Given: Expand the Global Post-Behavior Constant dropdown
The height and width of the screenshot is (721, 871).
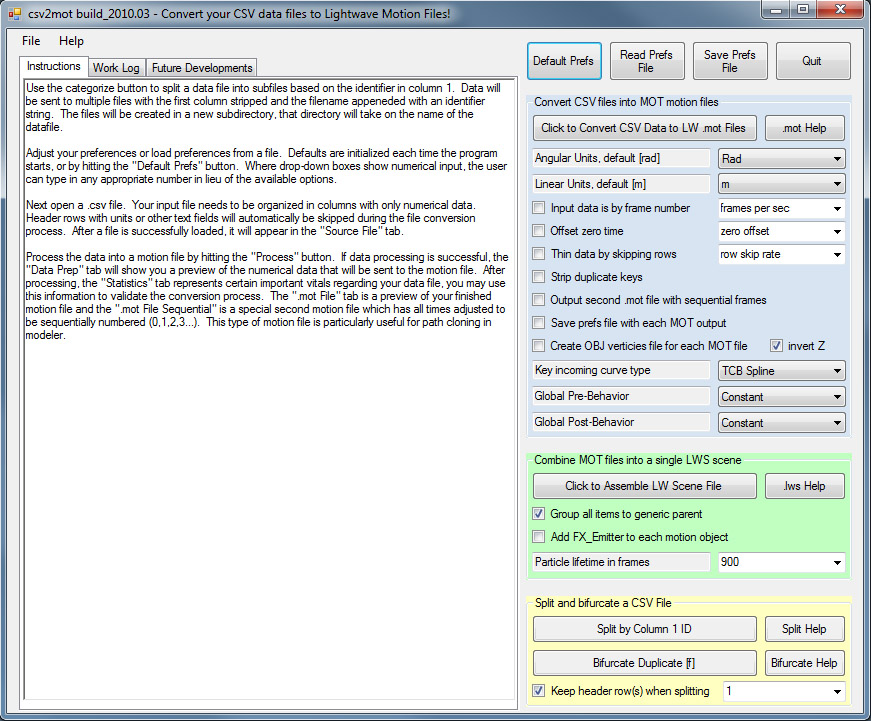Looking at the screenshot, I should (x=782, y=423).
